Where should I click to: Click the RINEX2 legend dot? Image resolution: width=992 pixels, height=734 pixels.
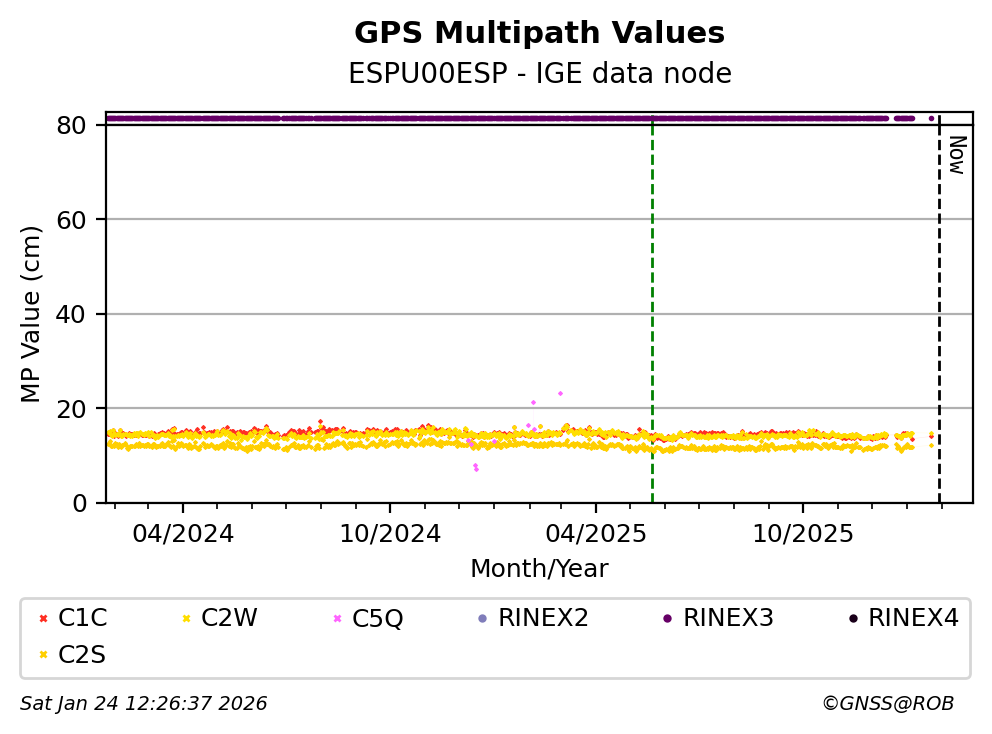coord(483,619)
